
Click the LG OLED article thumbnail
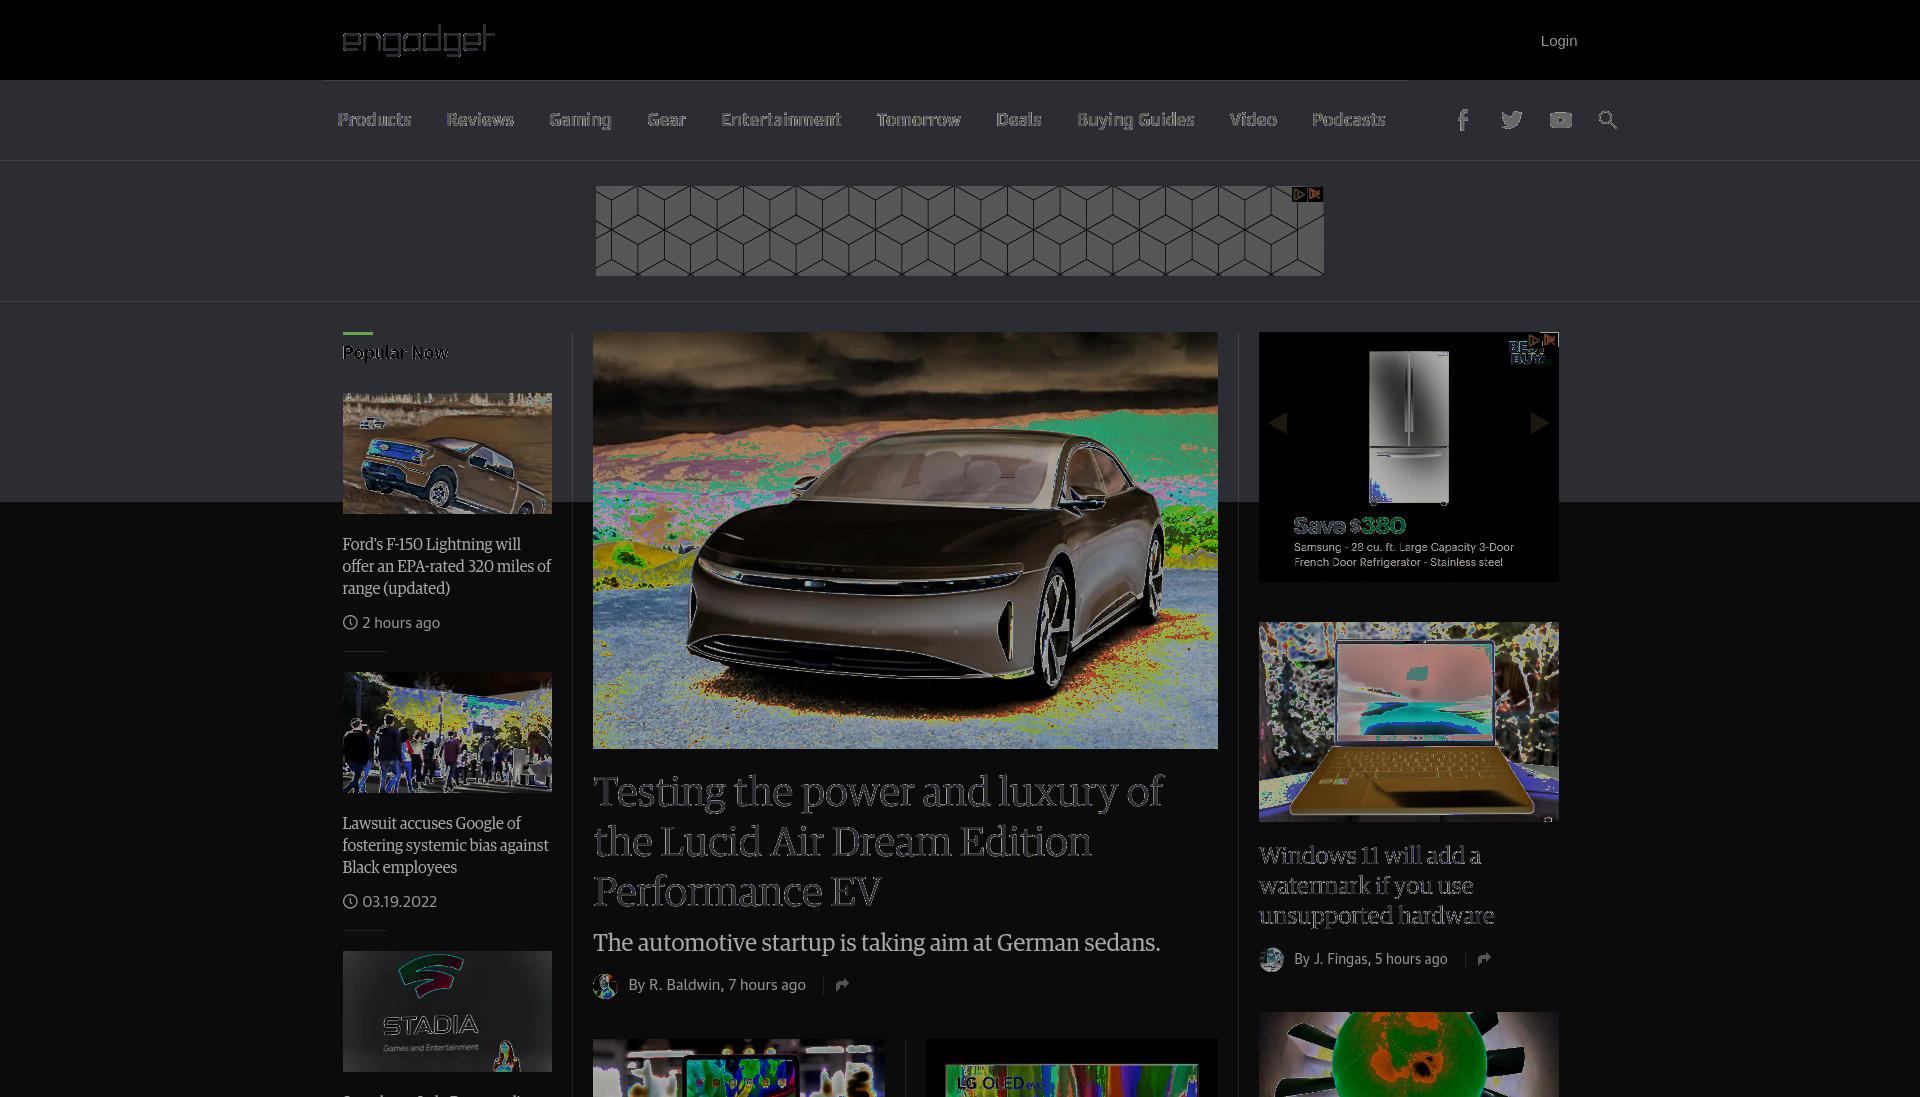coord(1072,1068)
